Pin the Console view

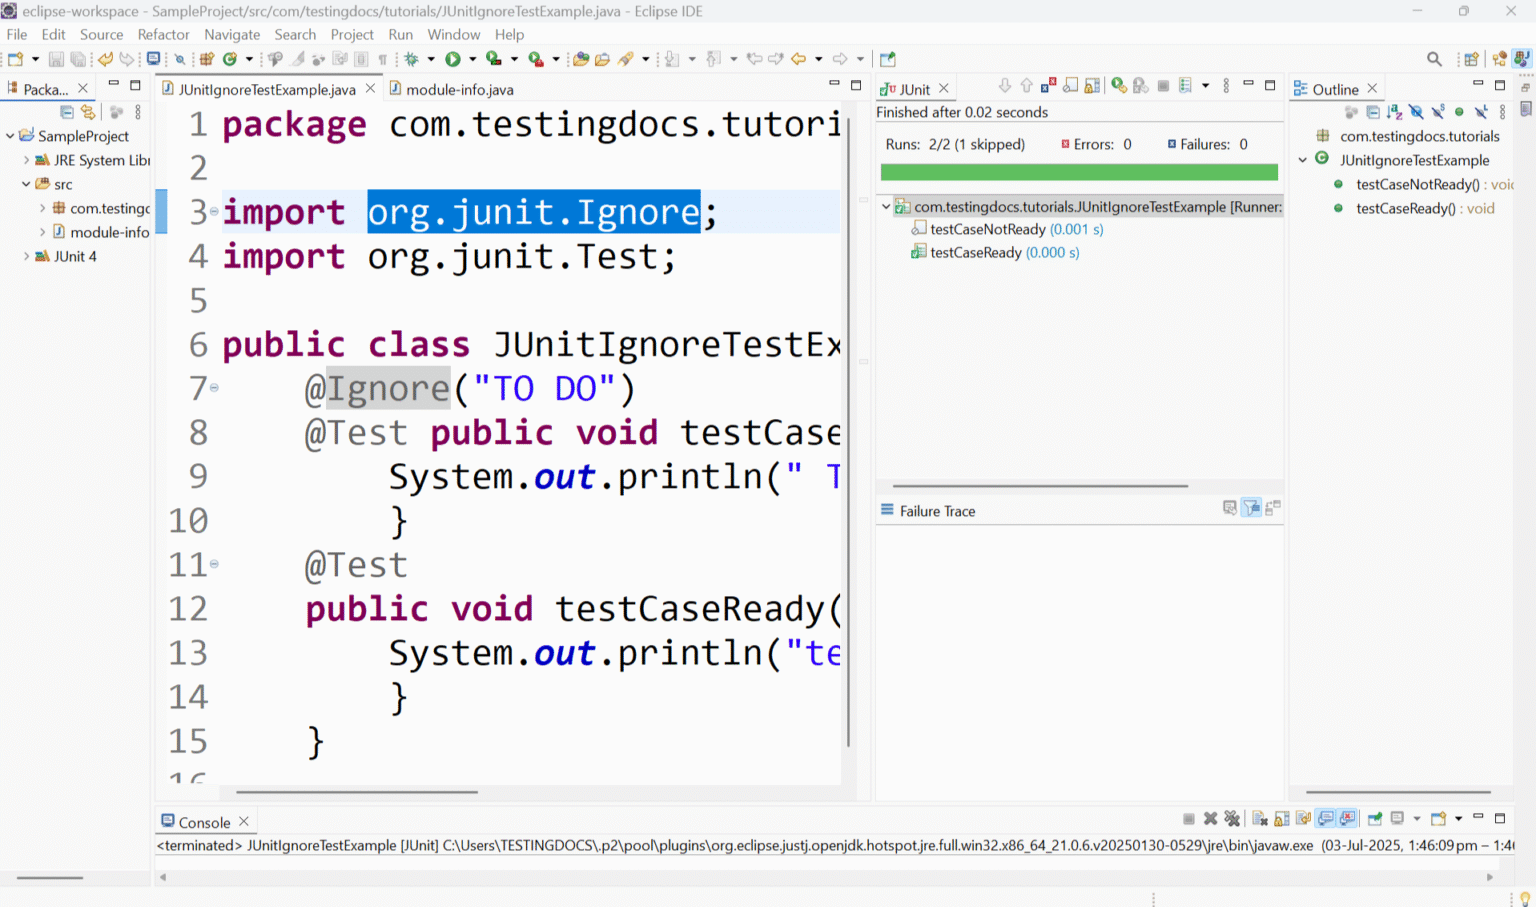[x=1375, y=818]
